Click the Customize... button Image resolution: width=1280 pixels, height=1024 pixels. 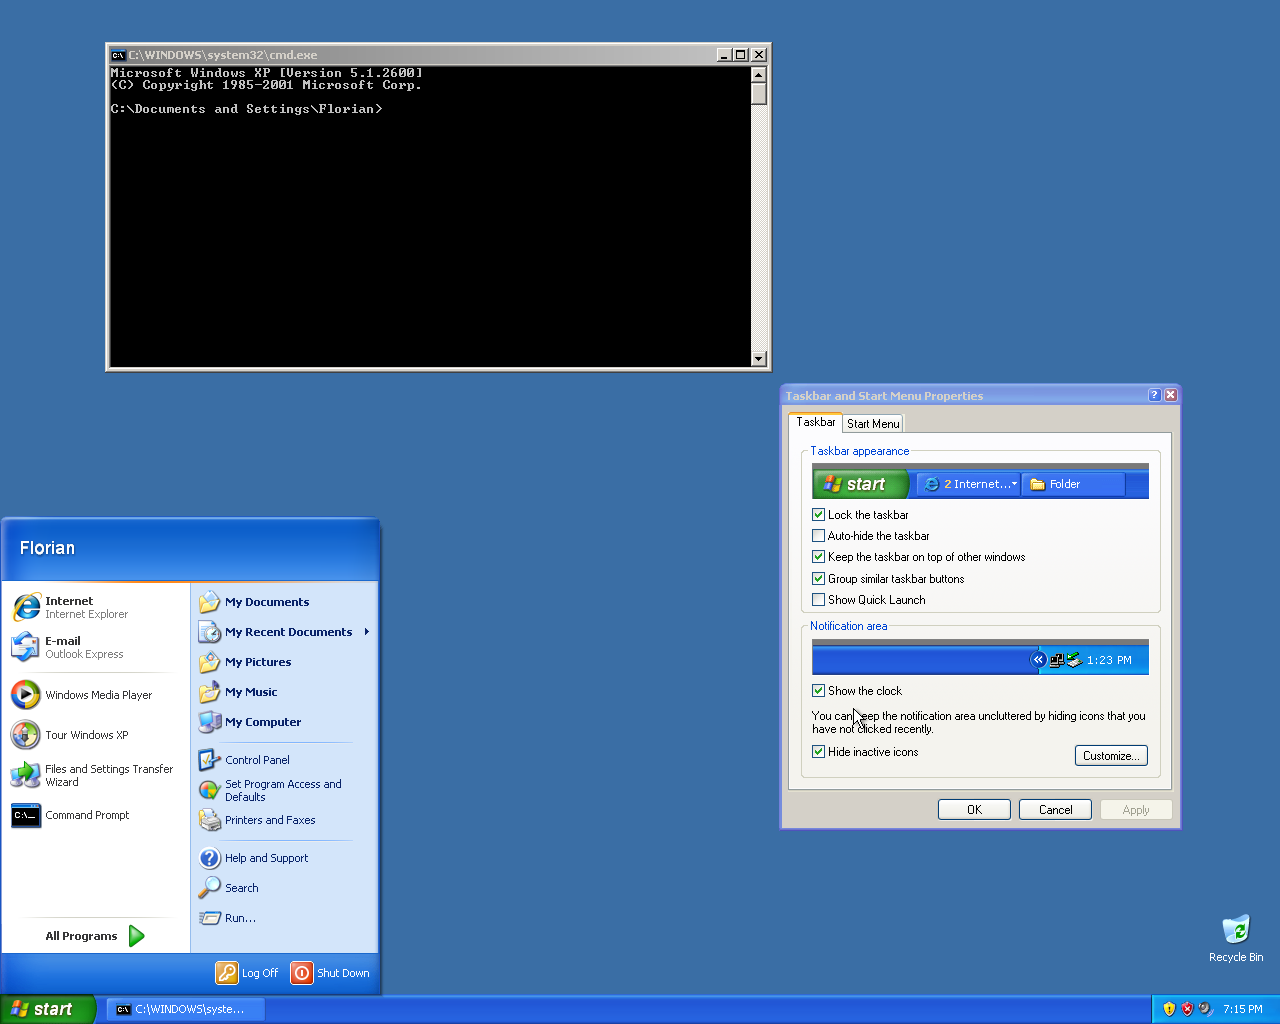[x=1111, y=756]
